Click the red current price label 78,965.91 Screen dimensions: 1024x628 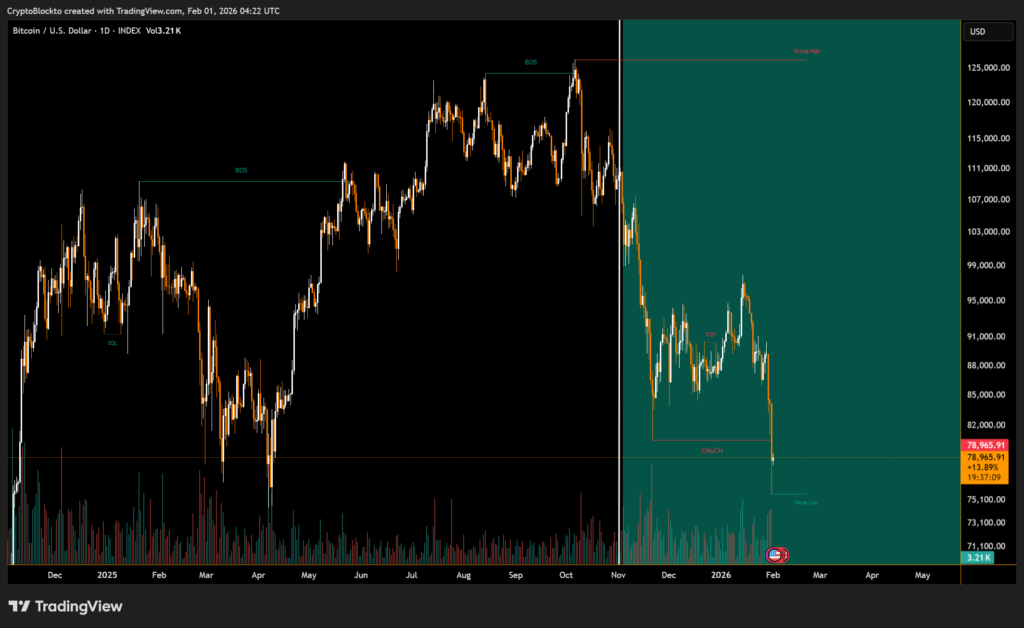[x=985, y=444]
